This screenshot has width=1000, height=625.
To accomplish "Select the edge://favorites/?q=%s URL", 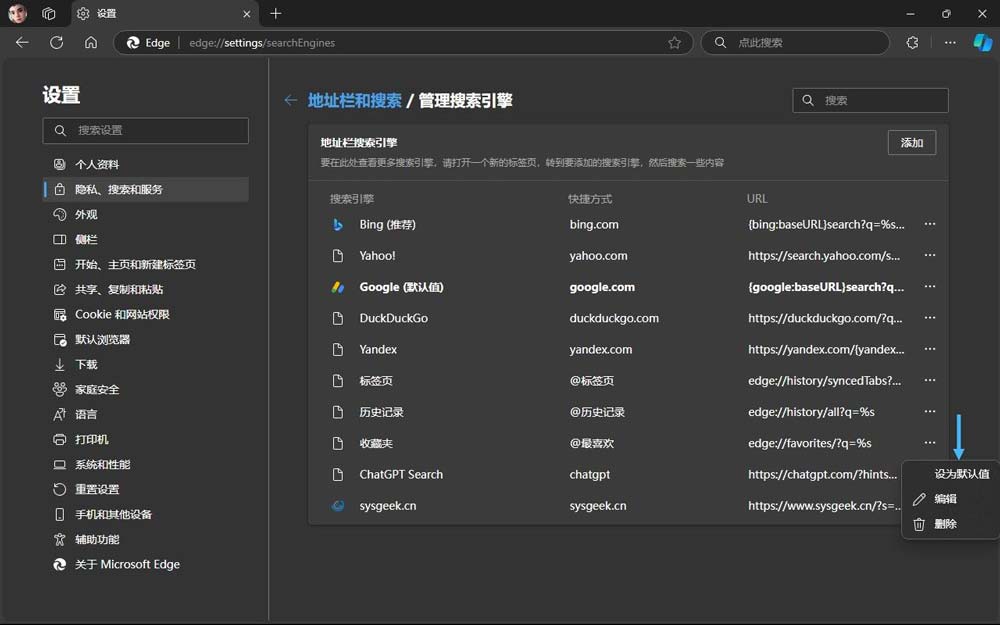I will [x=810, y=443].
